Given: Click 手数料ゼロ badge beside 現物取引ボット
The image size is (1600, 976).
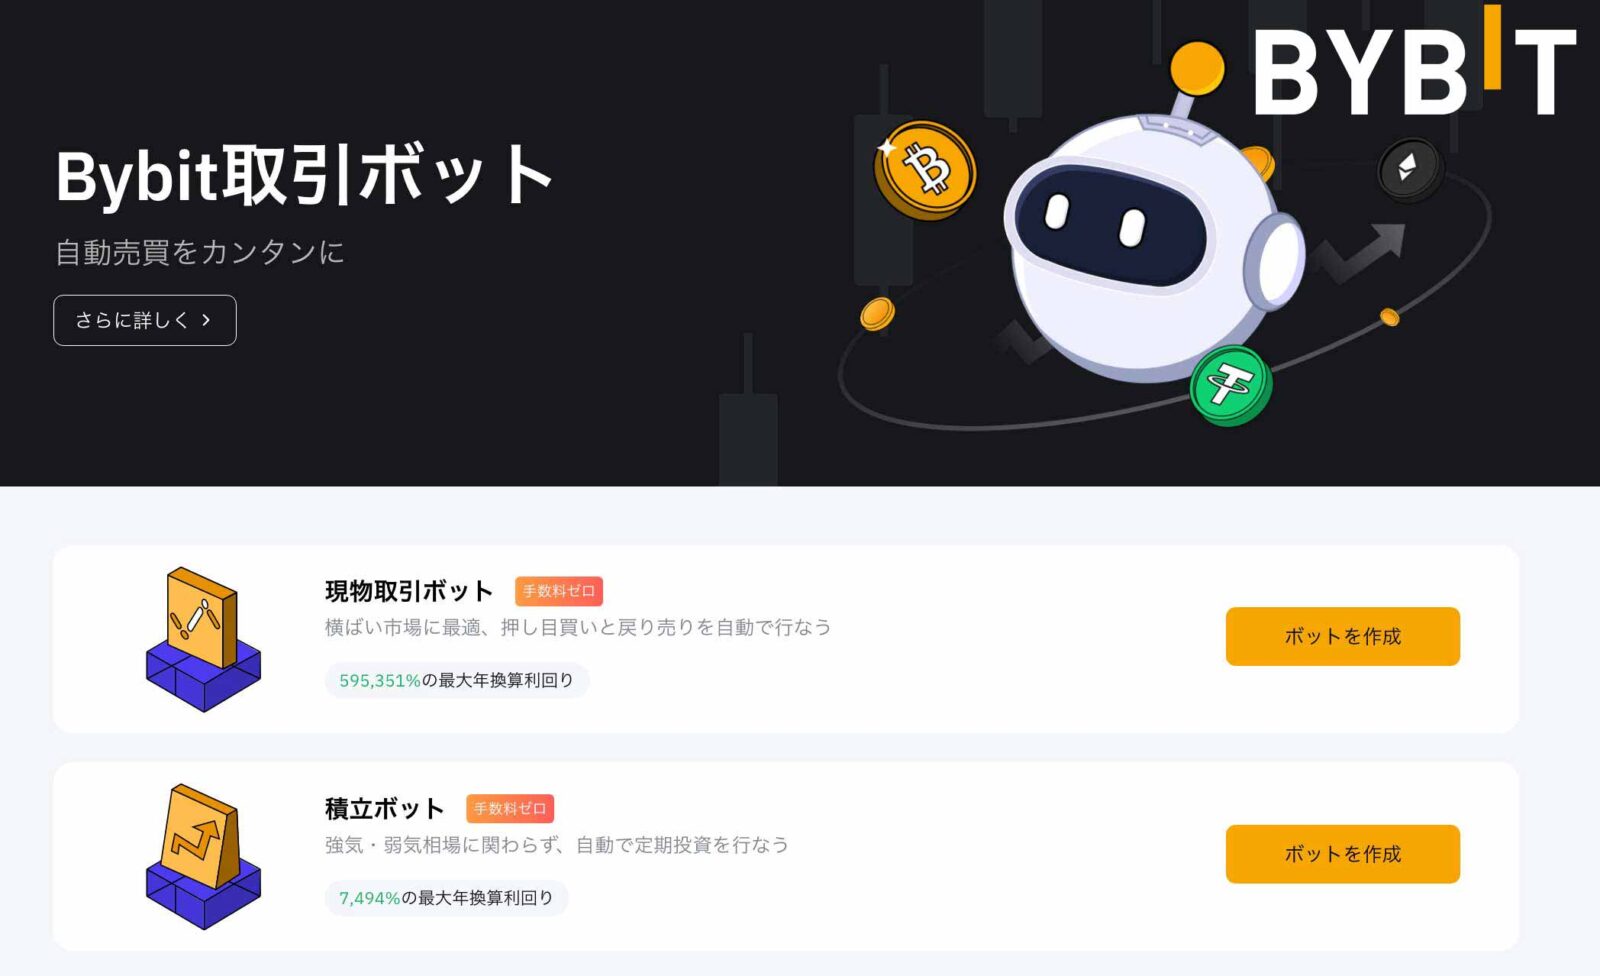Looking at the screenshot, I should click(x=559, y=591).
